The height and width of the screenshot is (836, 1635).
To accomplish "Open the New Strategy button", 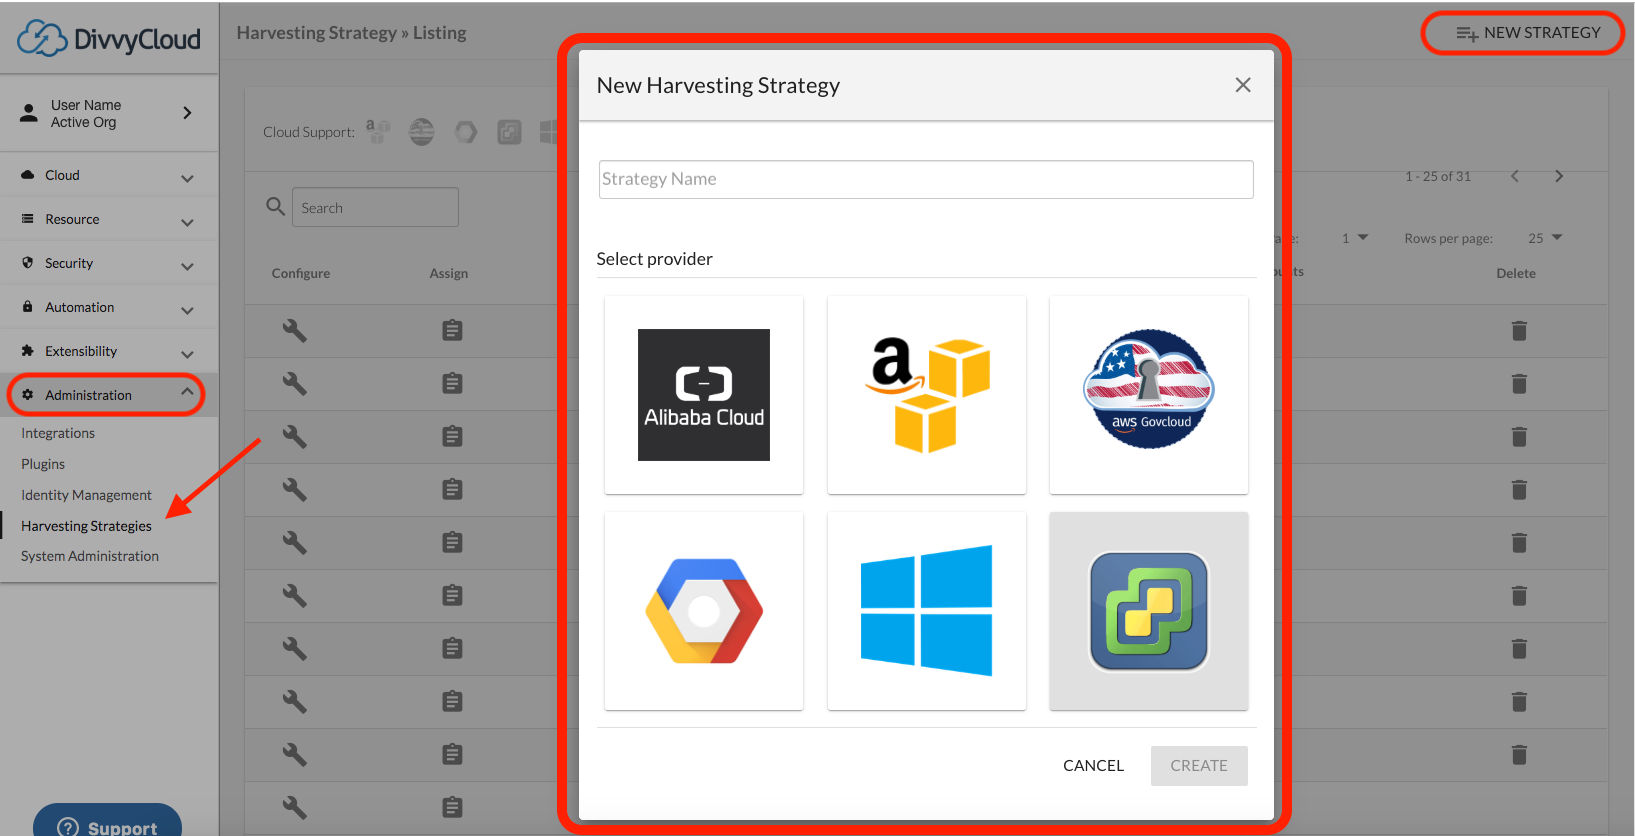I will [1528, 33].
